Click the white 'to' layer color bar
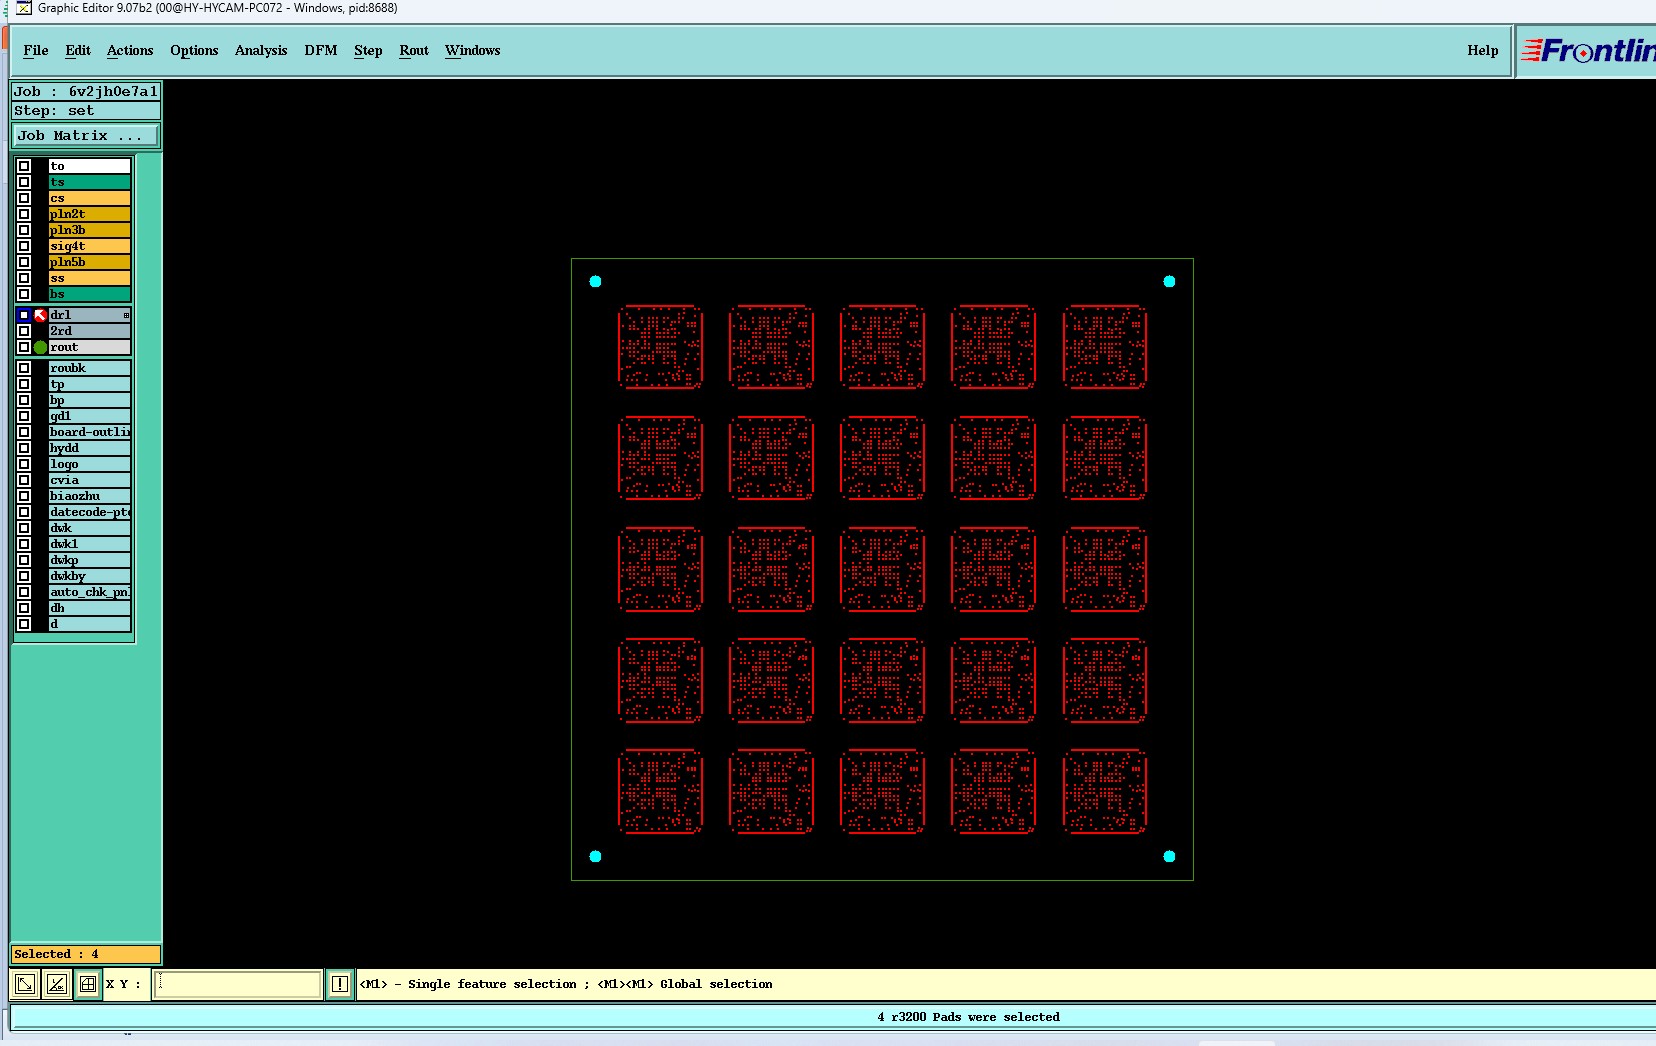The height and width of the screenshot is (1046, 1656). click(x=89, y=166)
